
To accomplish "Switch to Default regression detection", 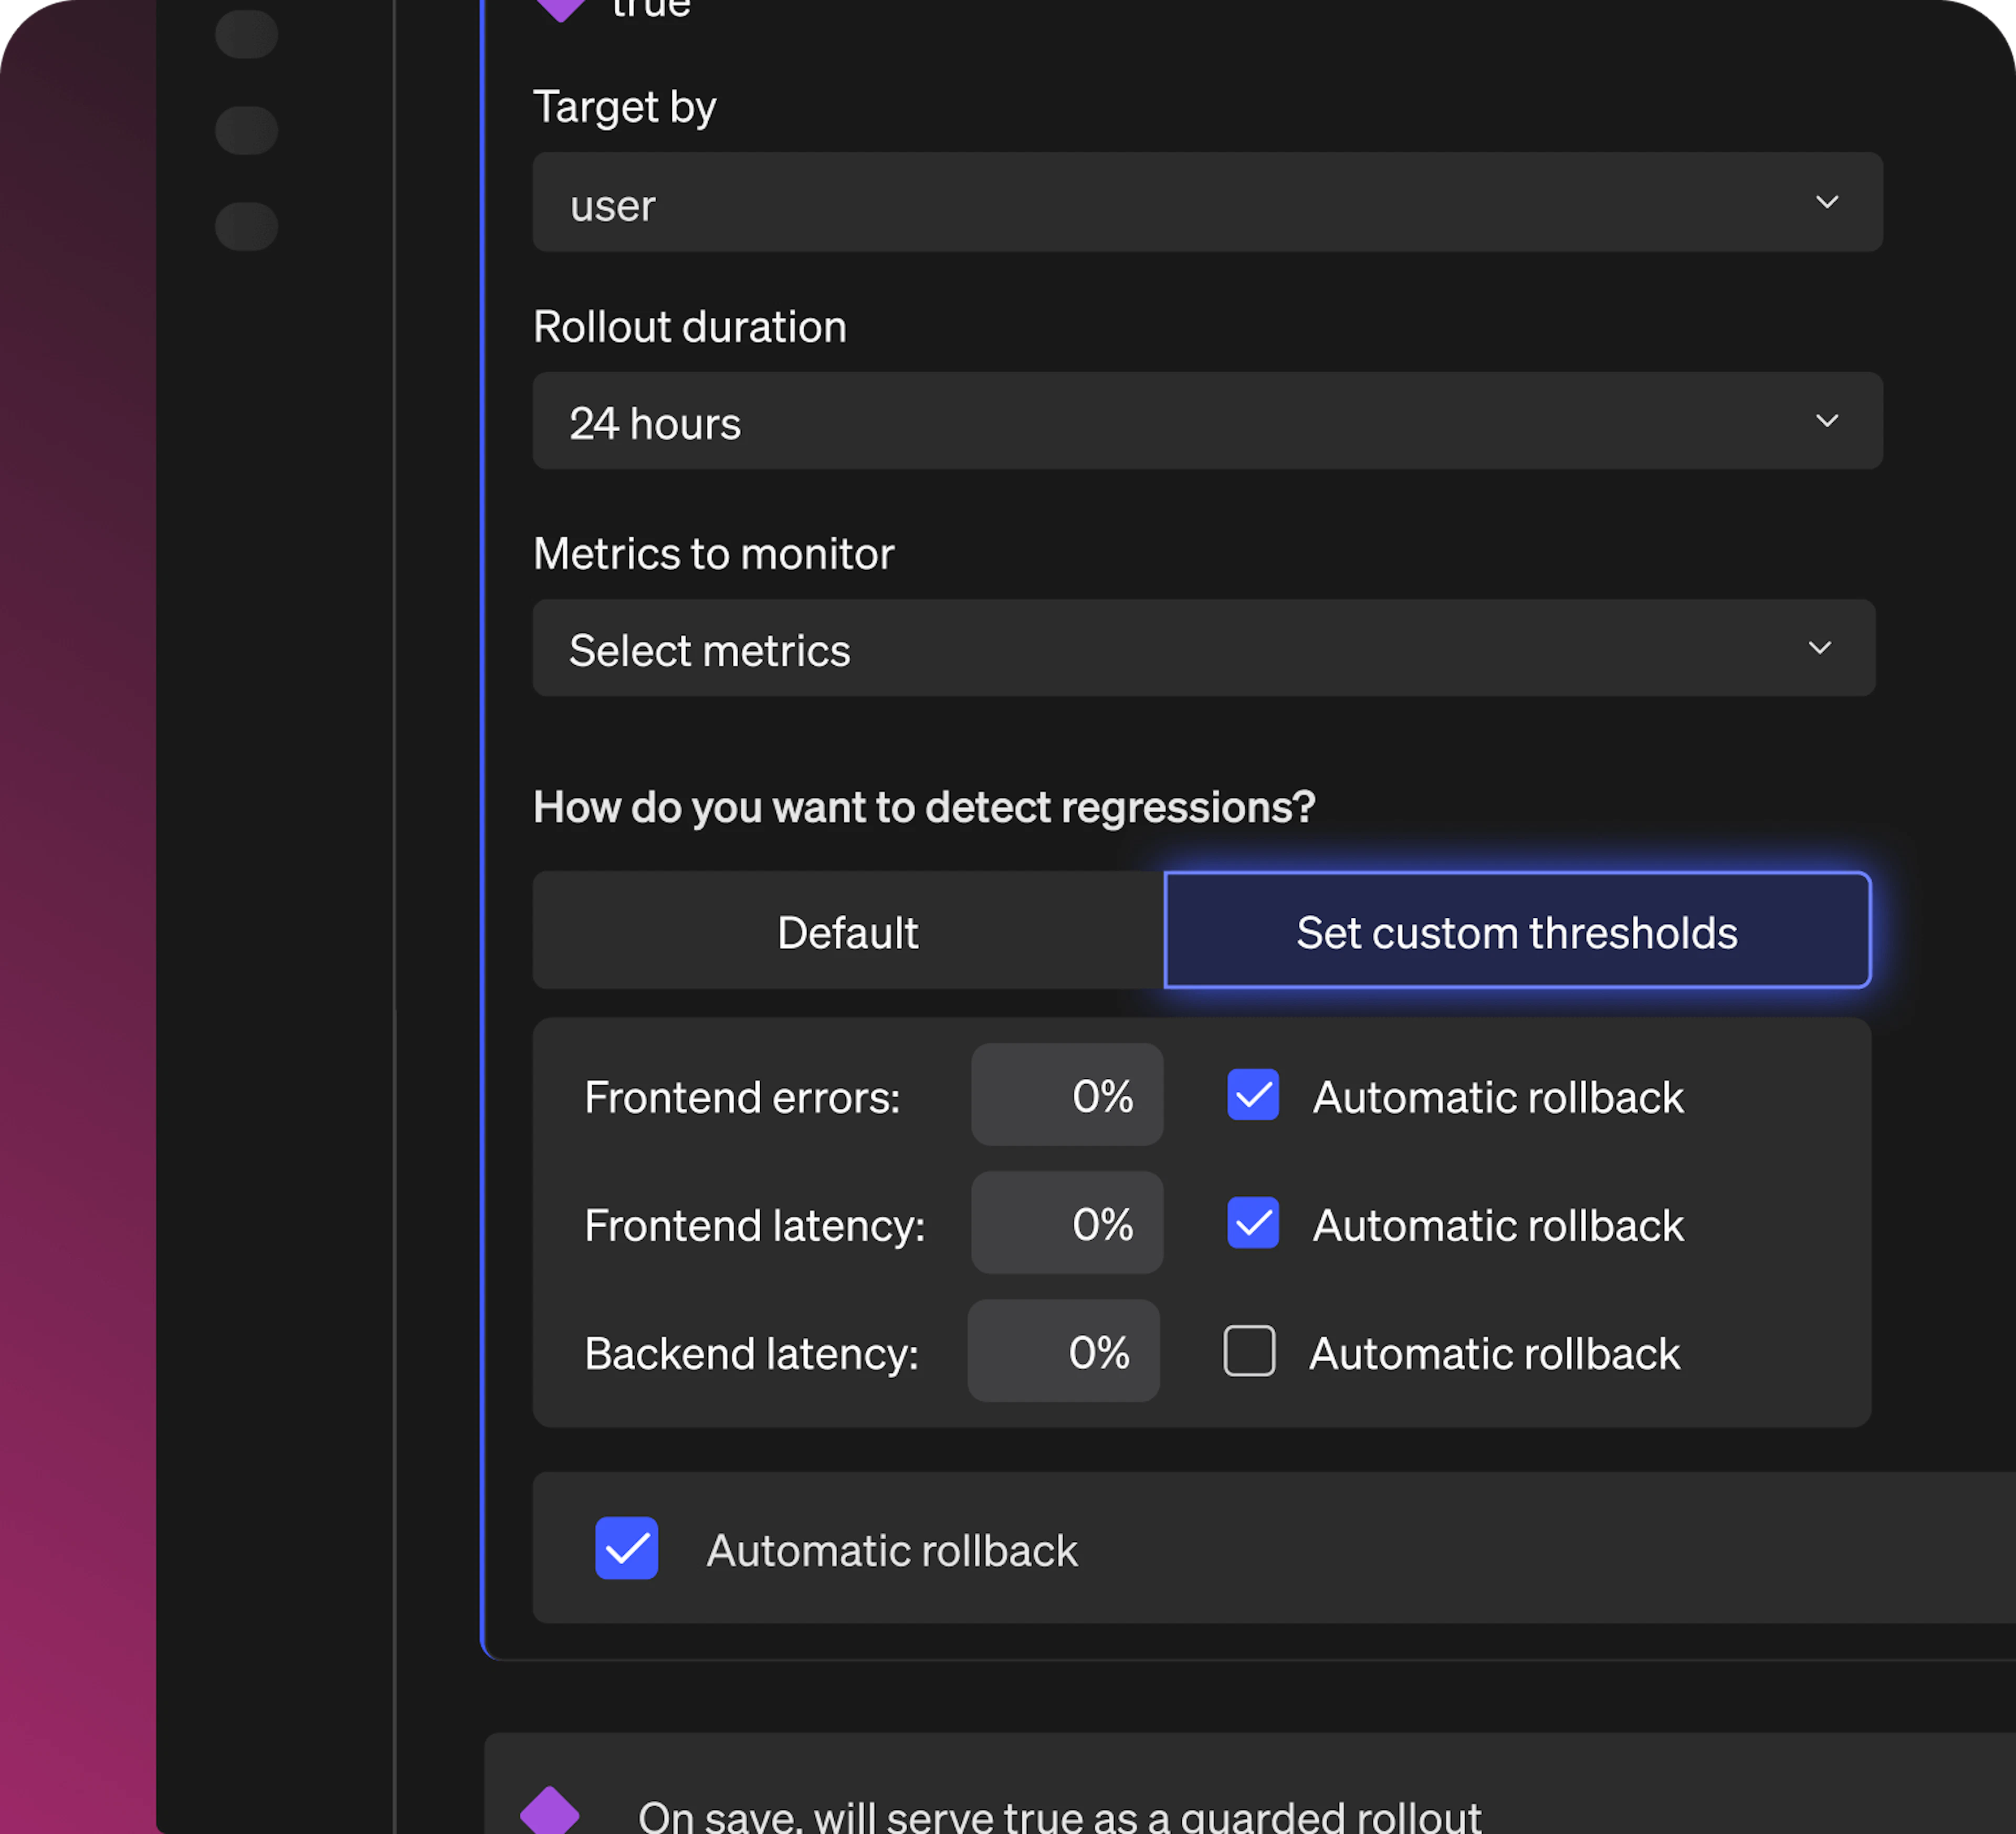I will (x=847, y=931).
